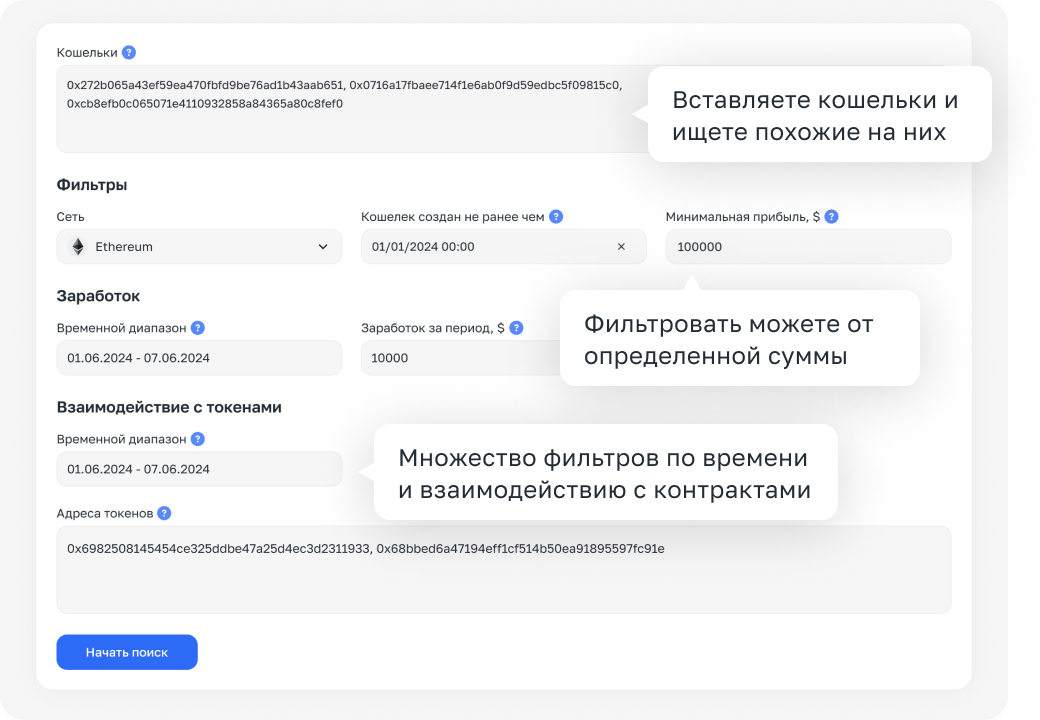Clear the 01/01/2024 00:00 date field
Image resolution: width=1040 pixels, height=720 pixels.
(621, 247)
